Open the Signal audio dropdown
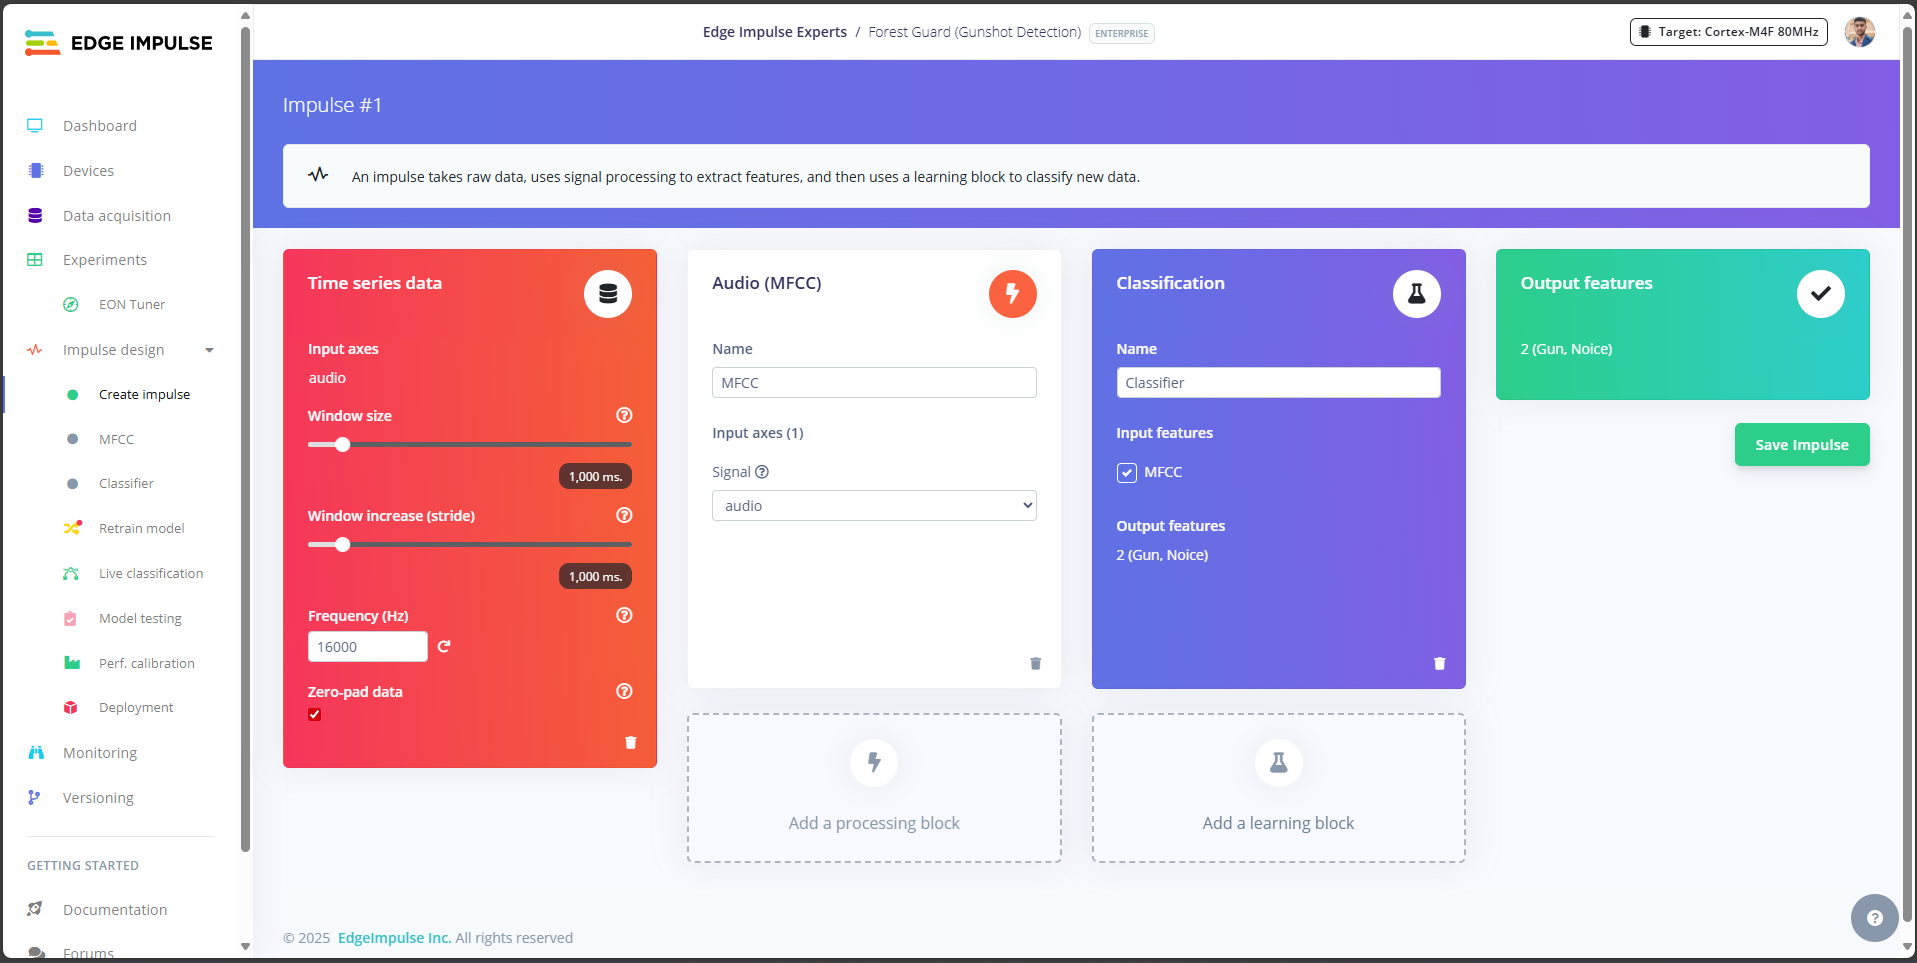This screenshot has height=963, width=1917. point(874,506)
